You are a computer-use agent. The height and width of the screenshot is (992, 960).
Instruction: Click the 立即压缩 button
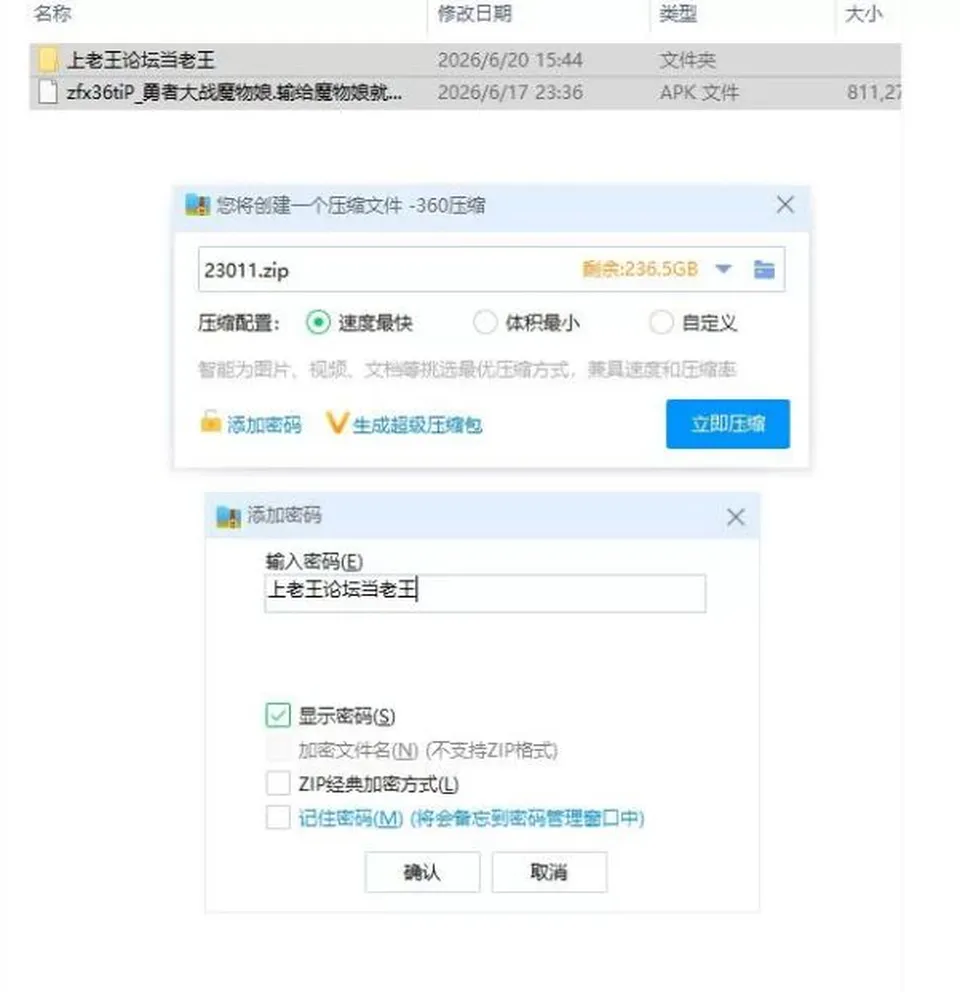[x=728, y=424]
